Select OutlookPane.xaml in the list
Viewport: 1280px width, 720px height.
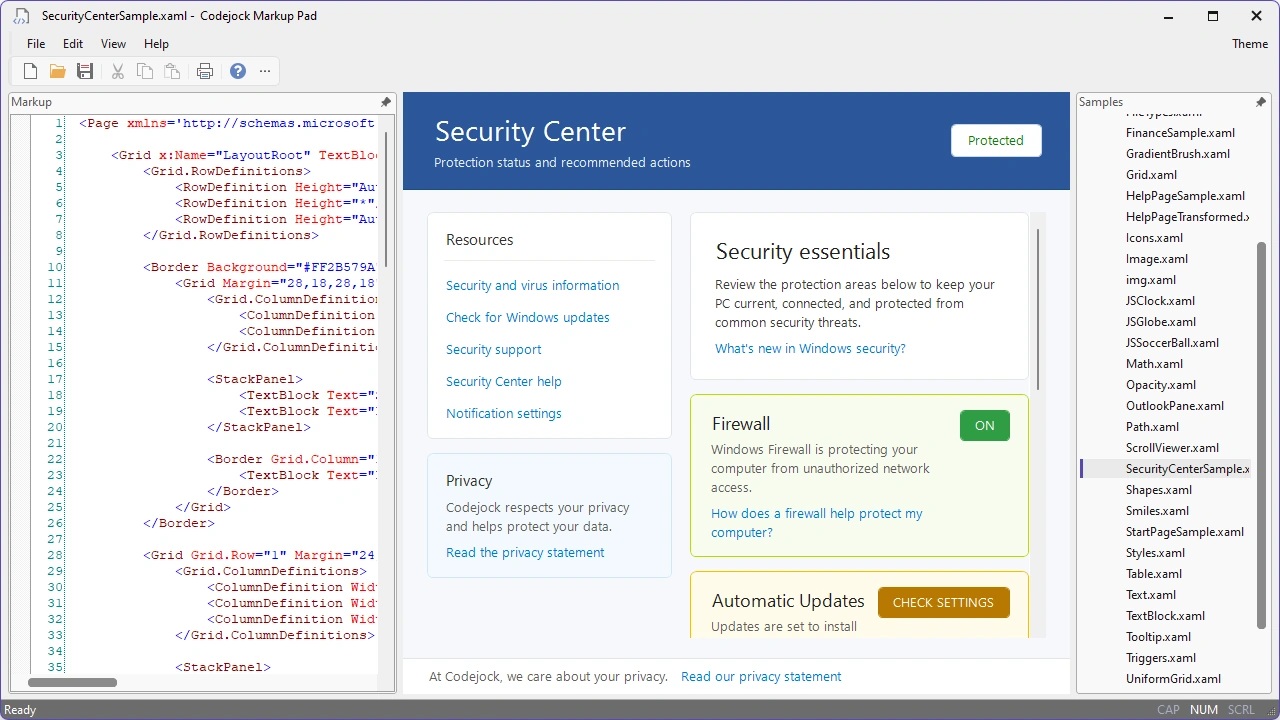click(x=1175, y=406)
